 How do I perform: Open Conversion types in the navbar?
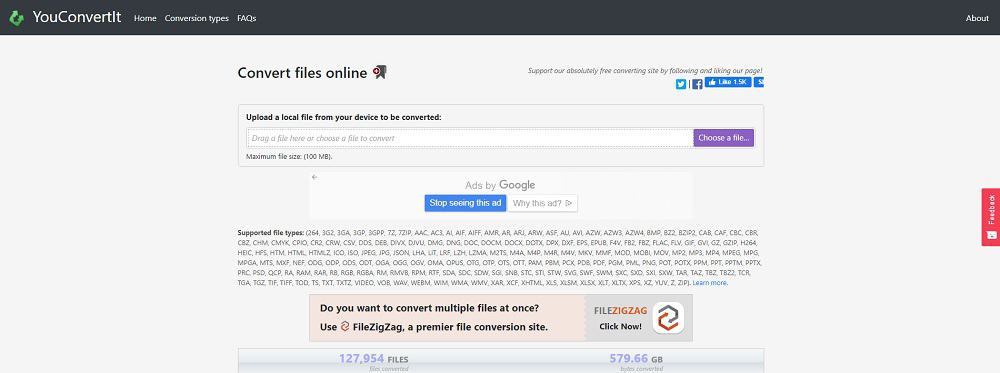pyautogui.click(x=196, y=18)
